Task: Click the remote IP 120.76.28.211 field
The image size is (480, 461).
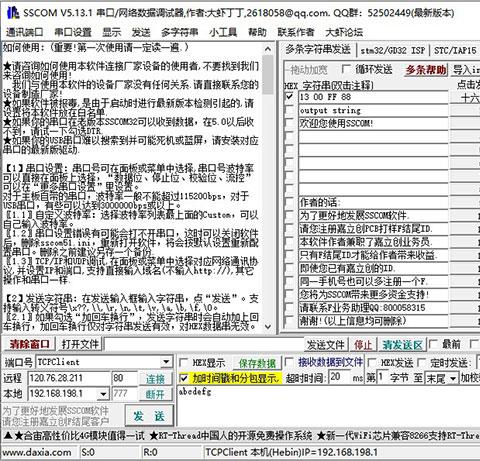Action: point(69,378)
